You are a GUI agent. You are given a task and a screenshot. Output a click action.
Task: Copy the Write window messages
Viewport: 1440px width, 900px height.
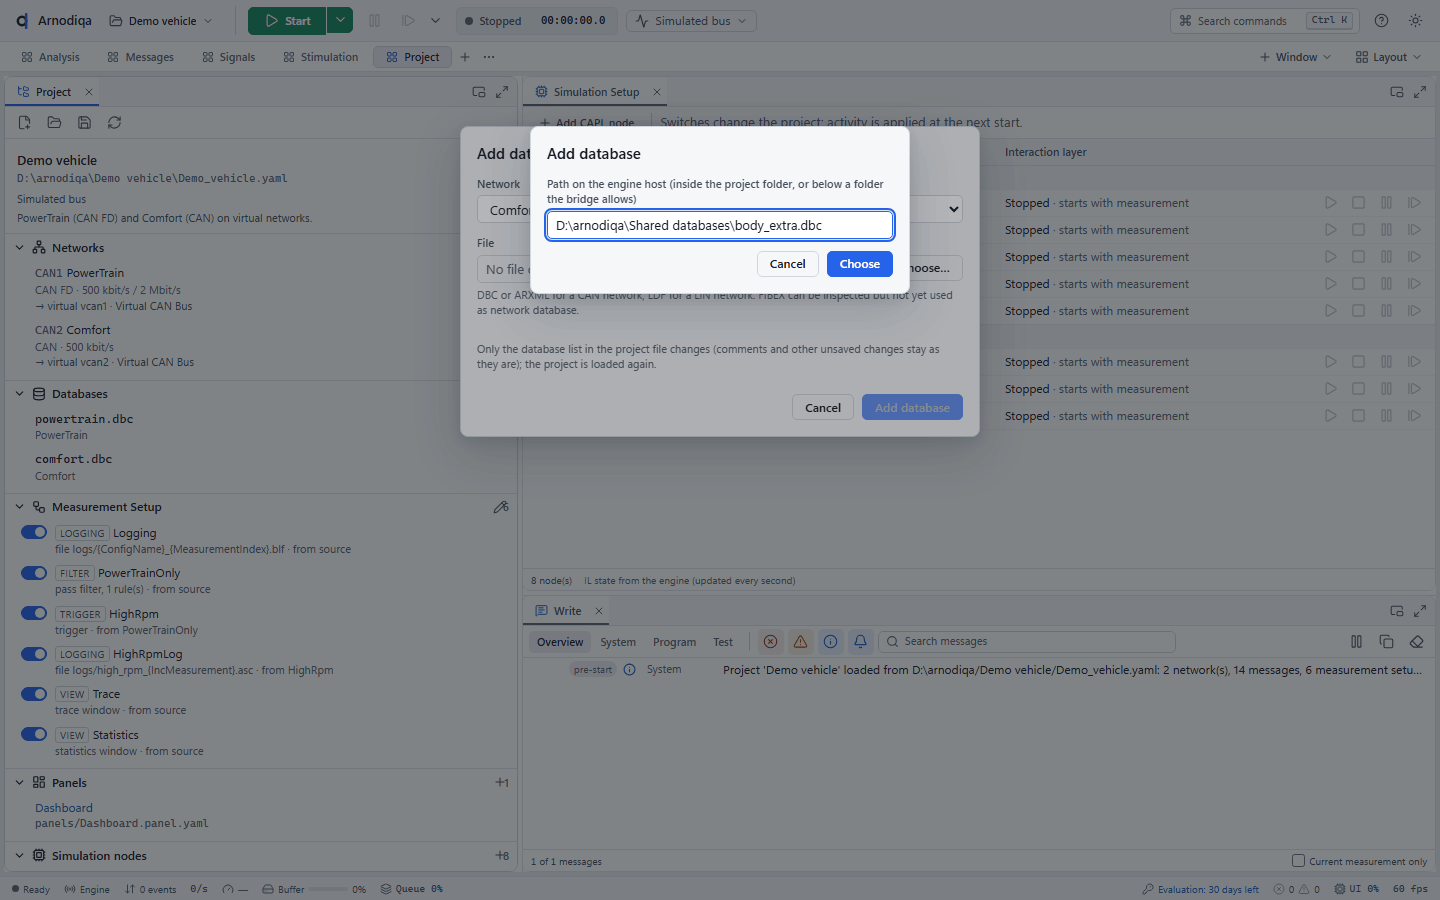(1386, 642)
